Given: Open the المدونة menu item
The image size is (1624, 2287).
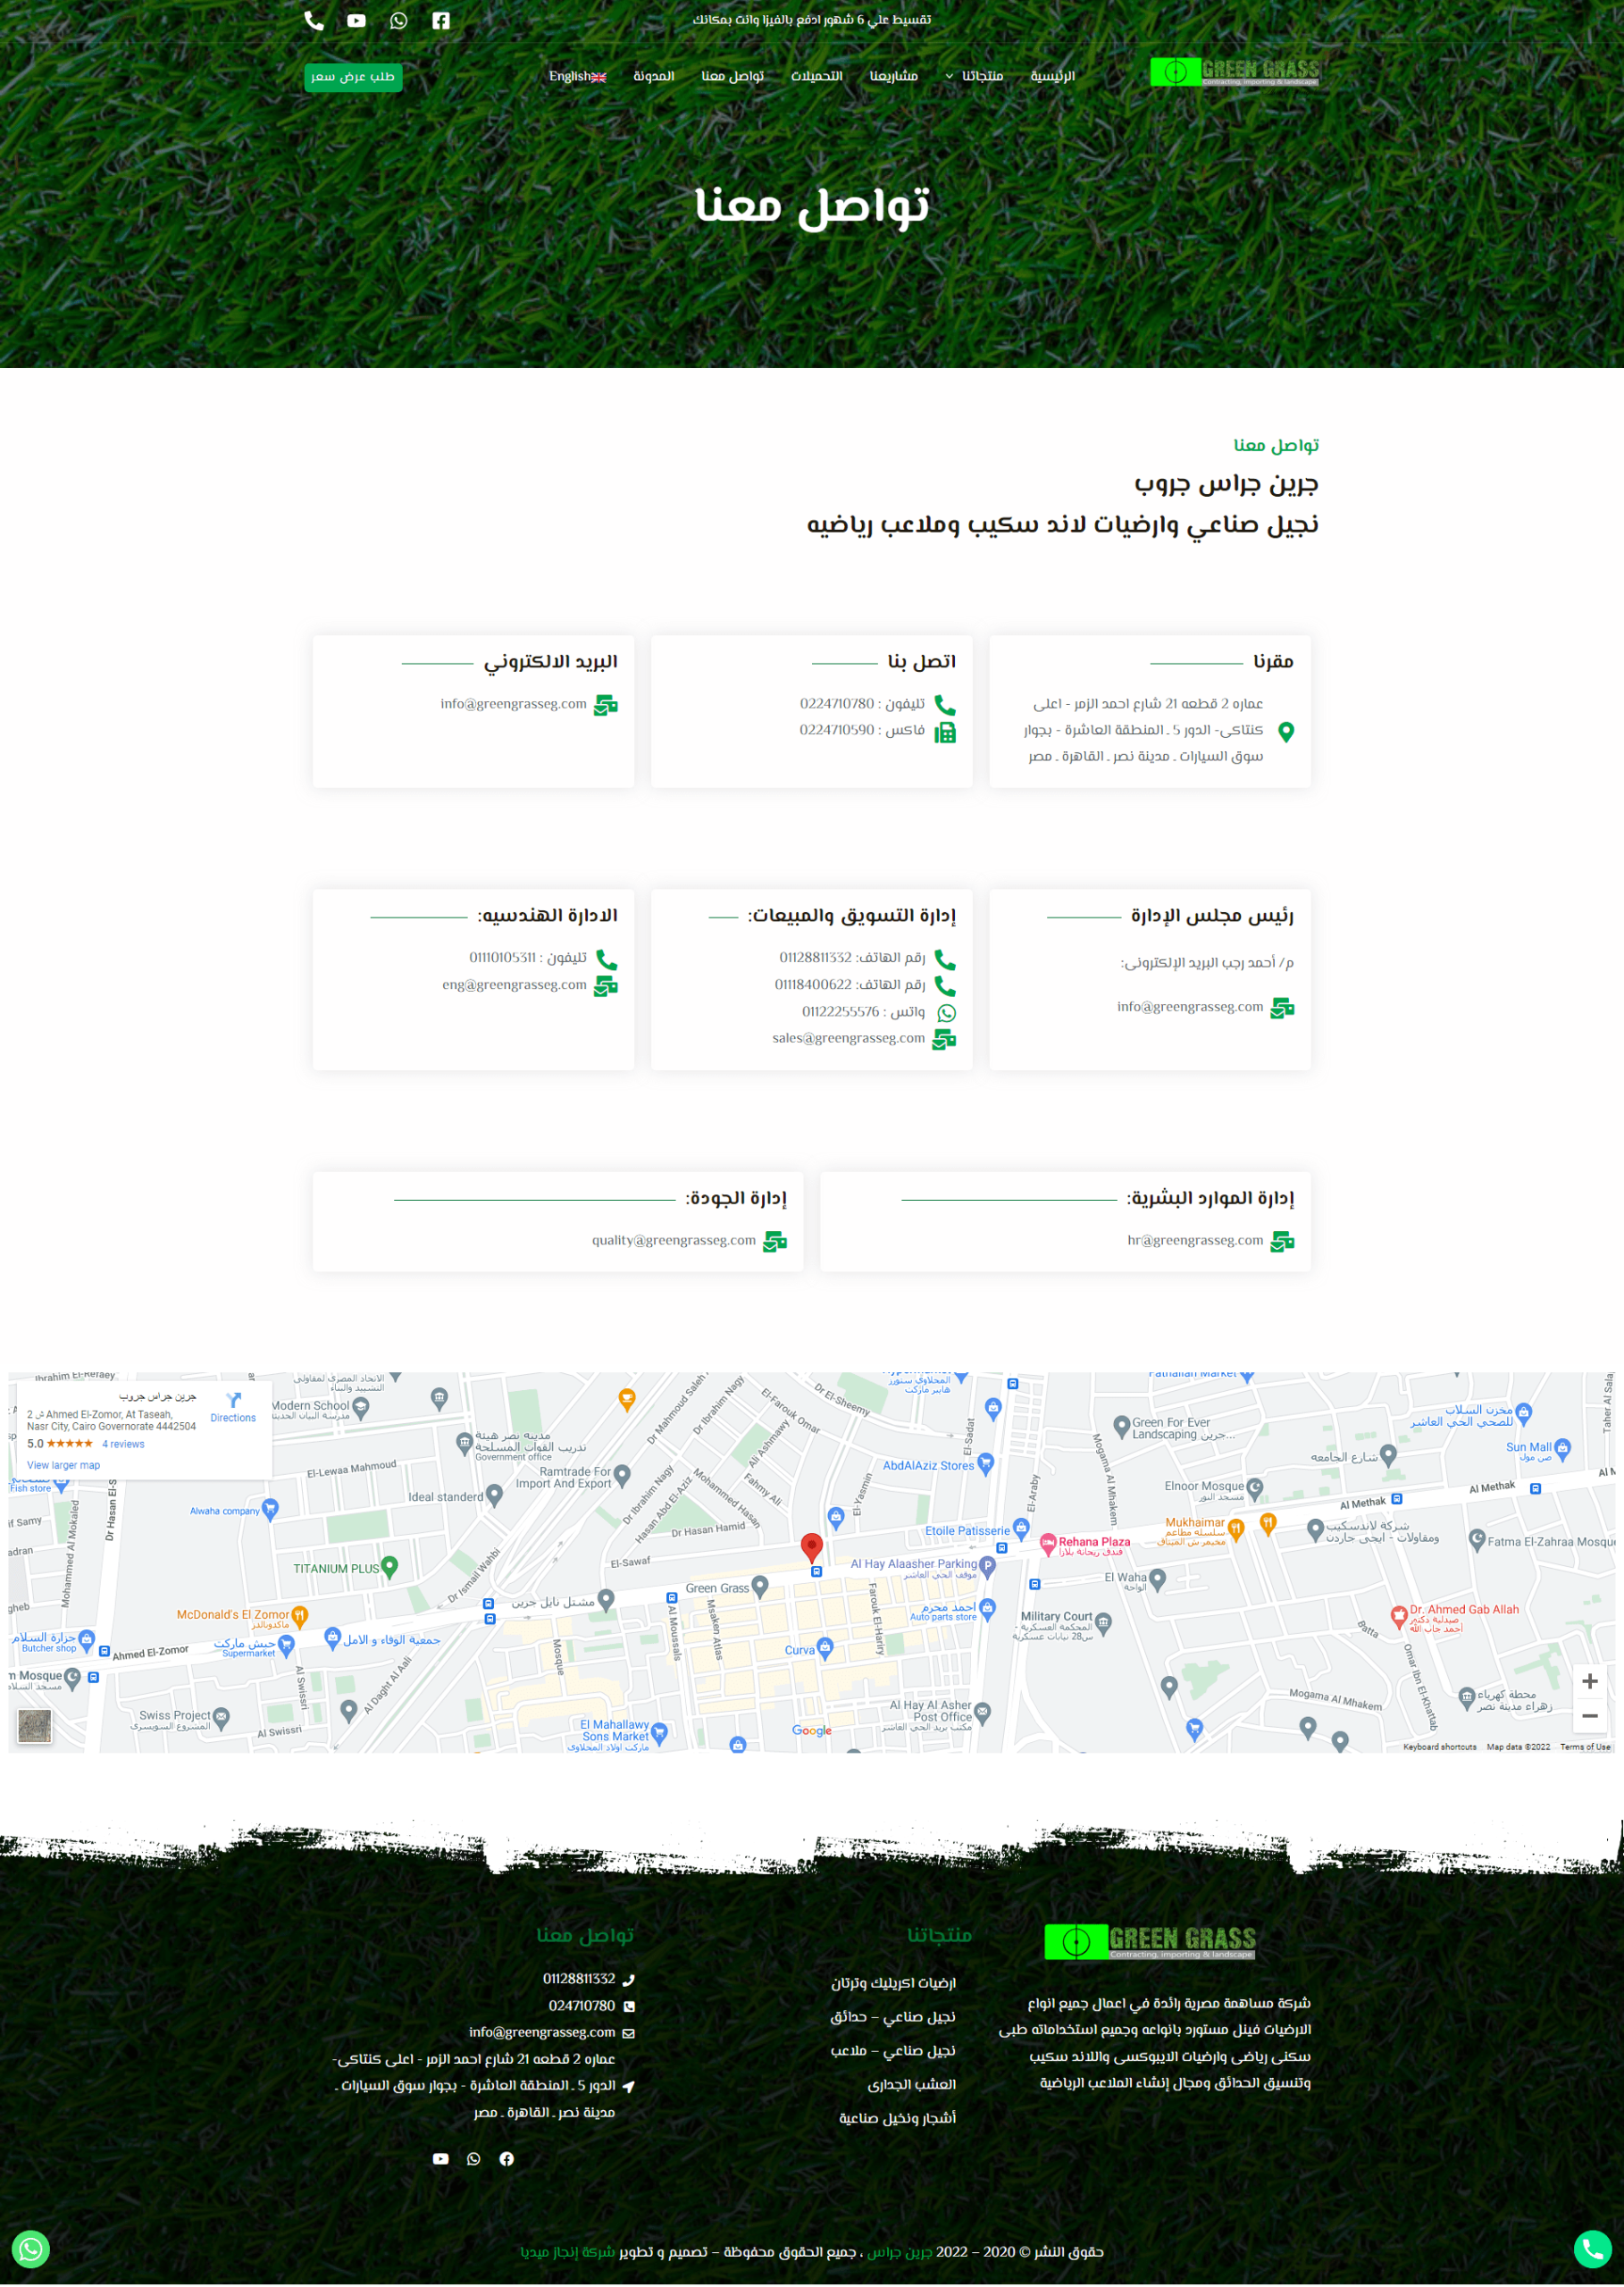Looking at the screenshot, I should [653, 76].
